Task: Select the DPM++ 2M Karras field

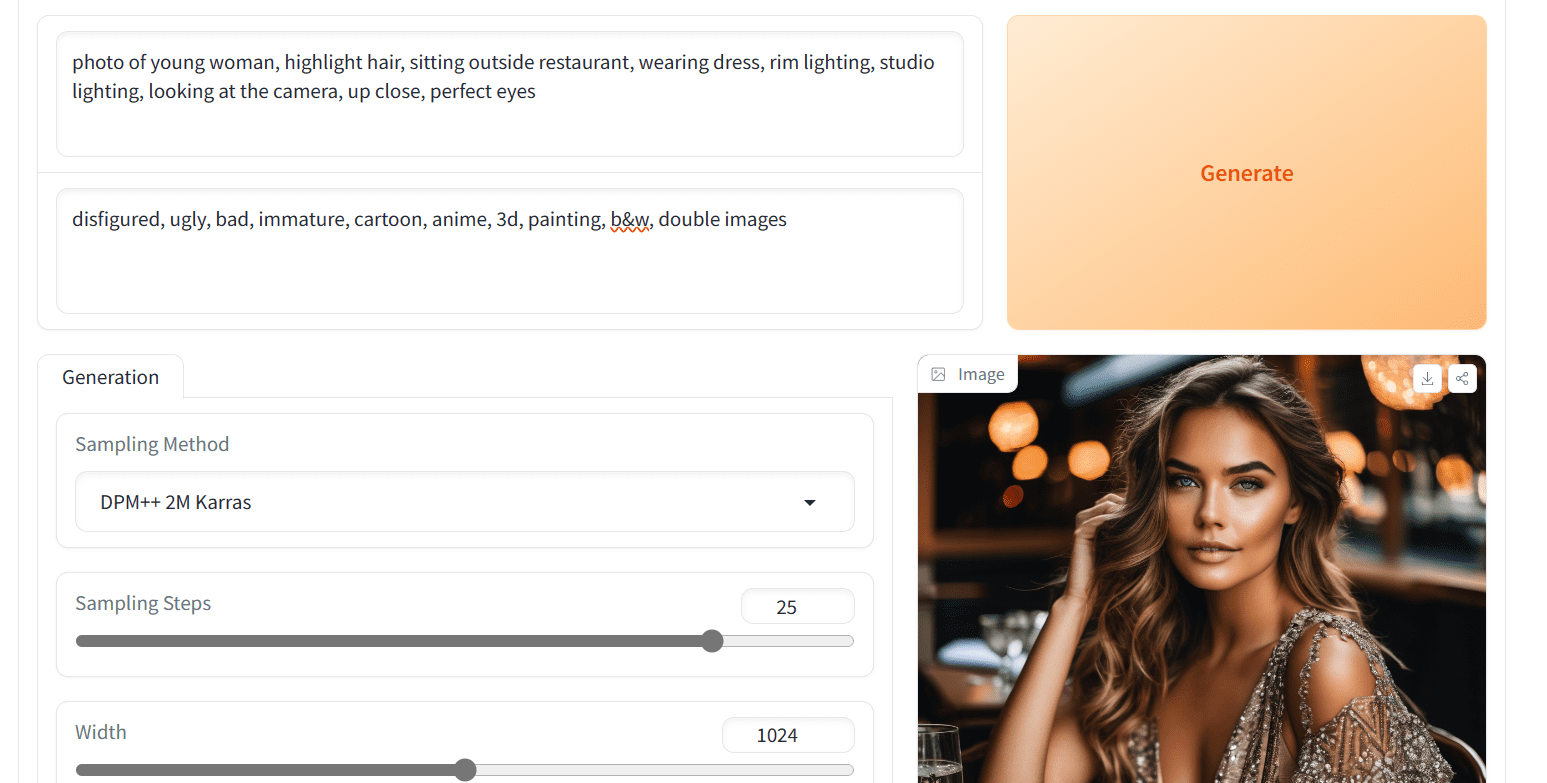Action: (x=465, y=502)
